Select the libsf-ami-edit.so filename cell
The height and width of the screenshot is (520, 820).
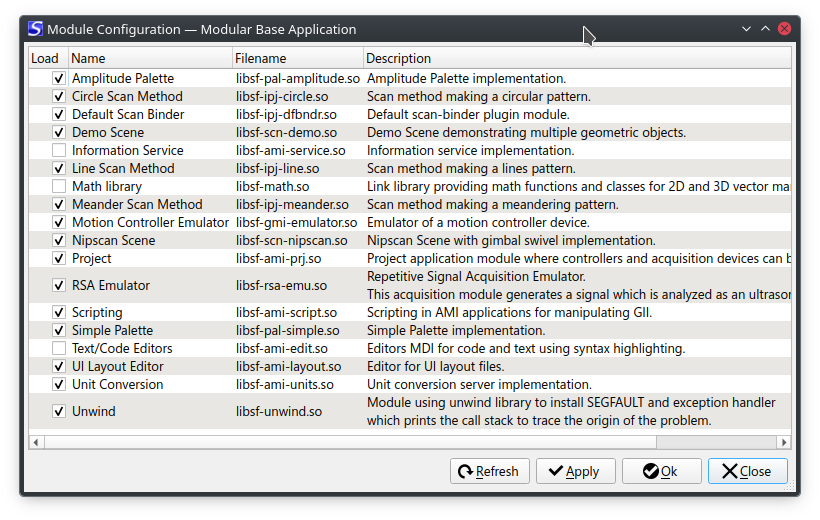pos(298,348)
